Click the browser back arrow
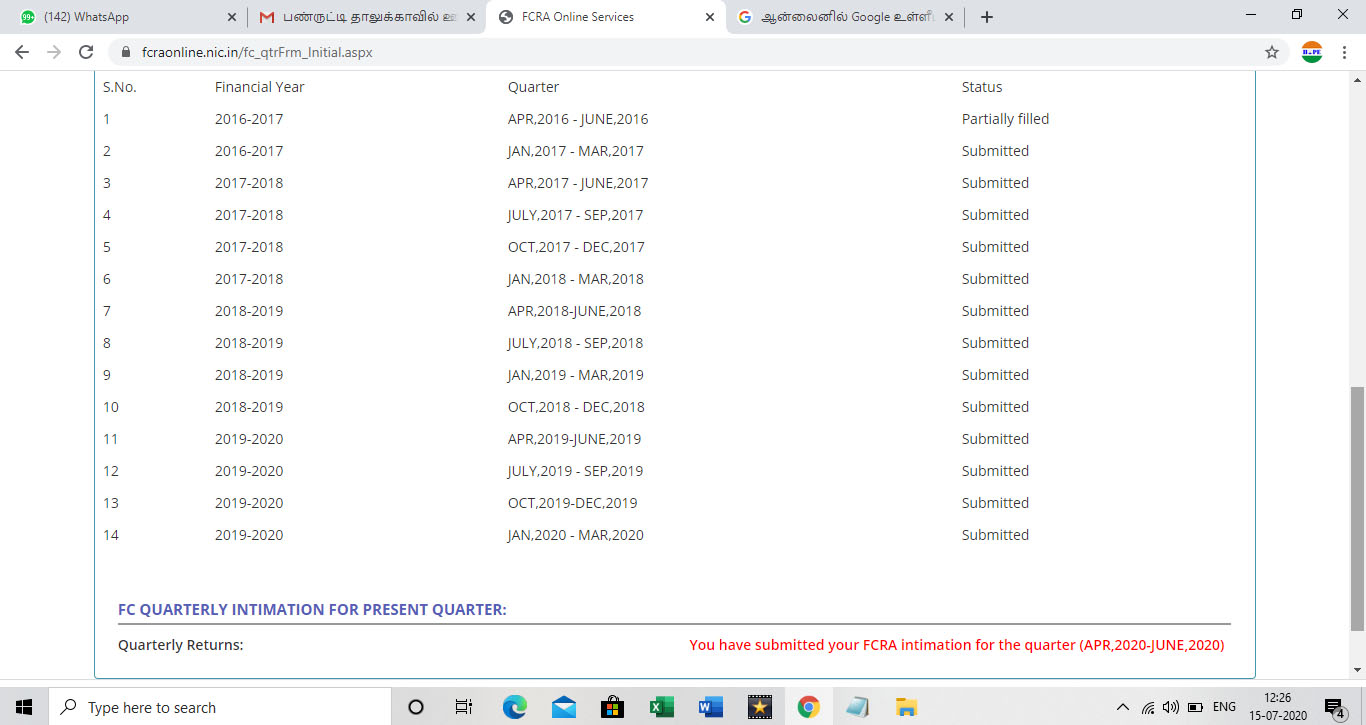 point(22,52)
